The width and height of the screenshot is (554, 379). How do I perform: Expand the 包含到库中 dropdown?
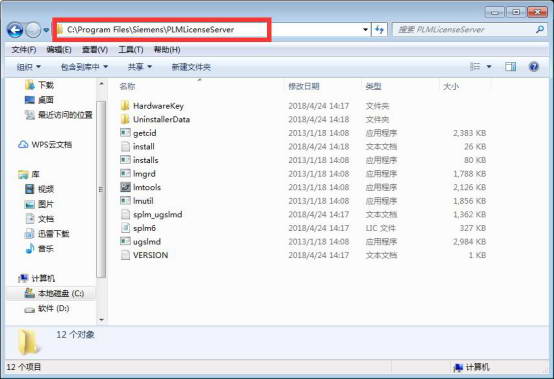(x=84, y=67)
